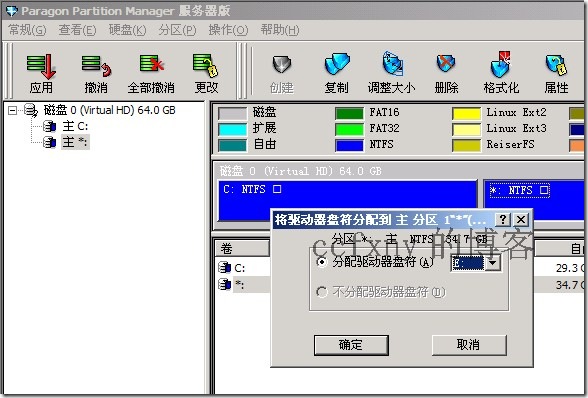Open the Operations (操作) menu
The height and width of the screenshot is (398, 588).
tap(228, 30)
